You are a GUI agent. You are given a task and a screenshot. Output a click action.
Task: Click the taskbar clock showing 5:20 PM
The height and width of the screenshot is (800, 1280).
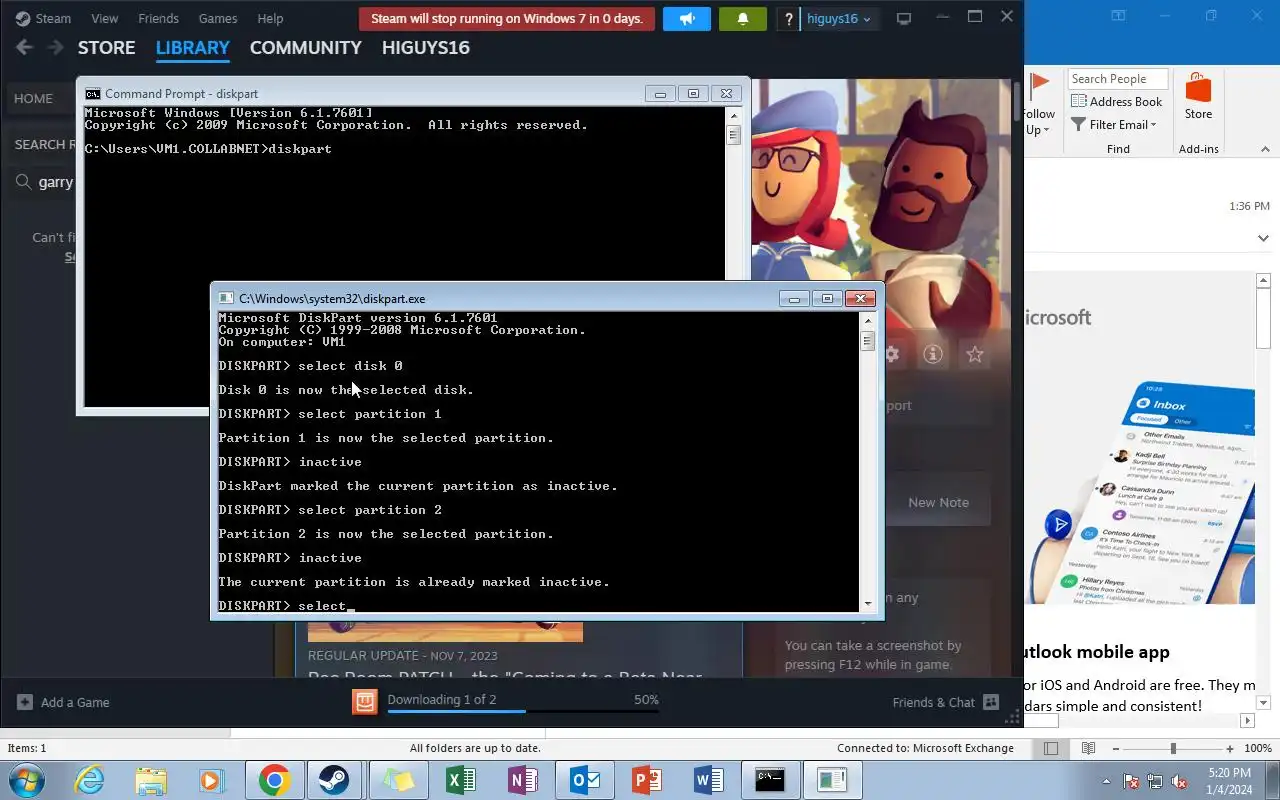(1229, 781)
